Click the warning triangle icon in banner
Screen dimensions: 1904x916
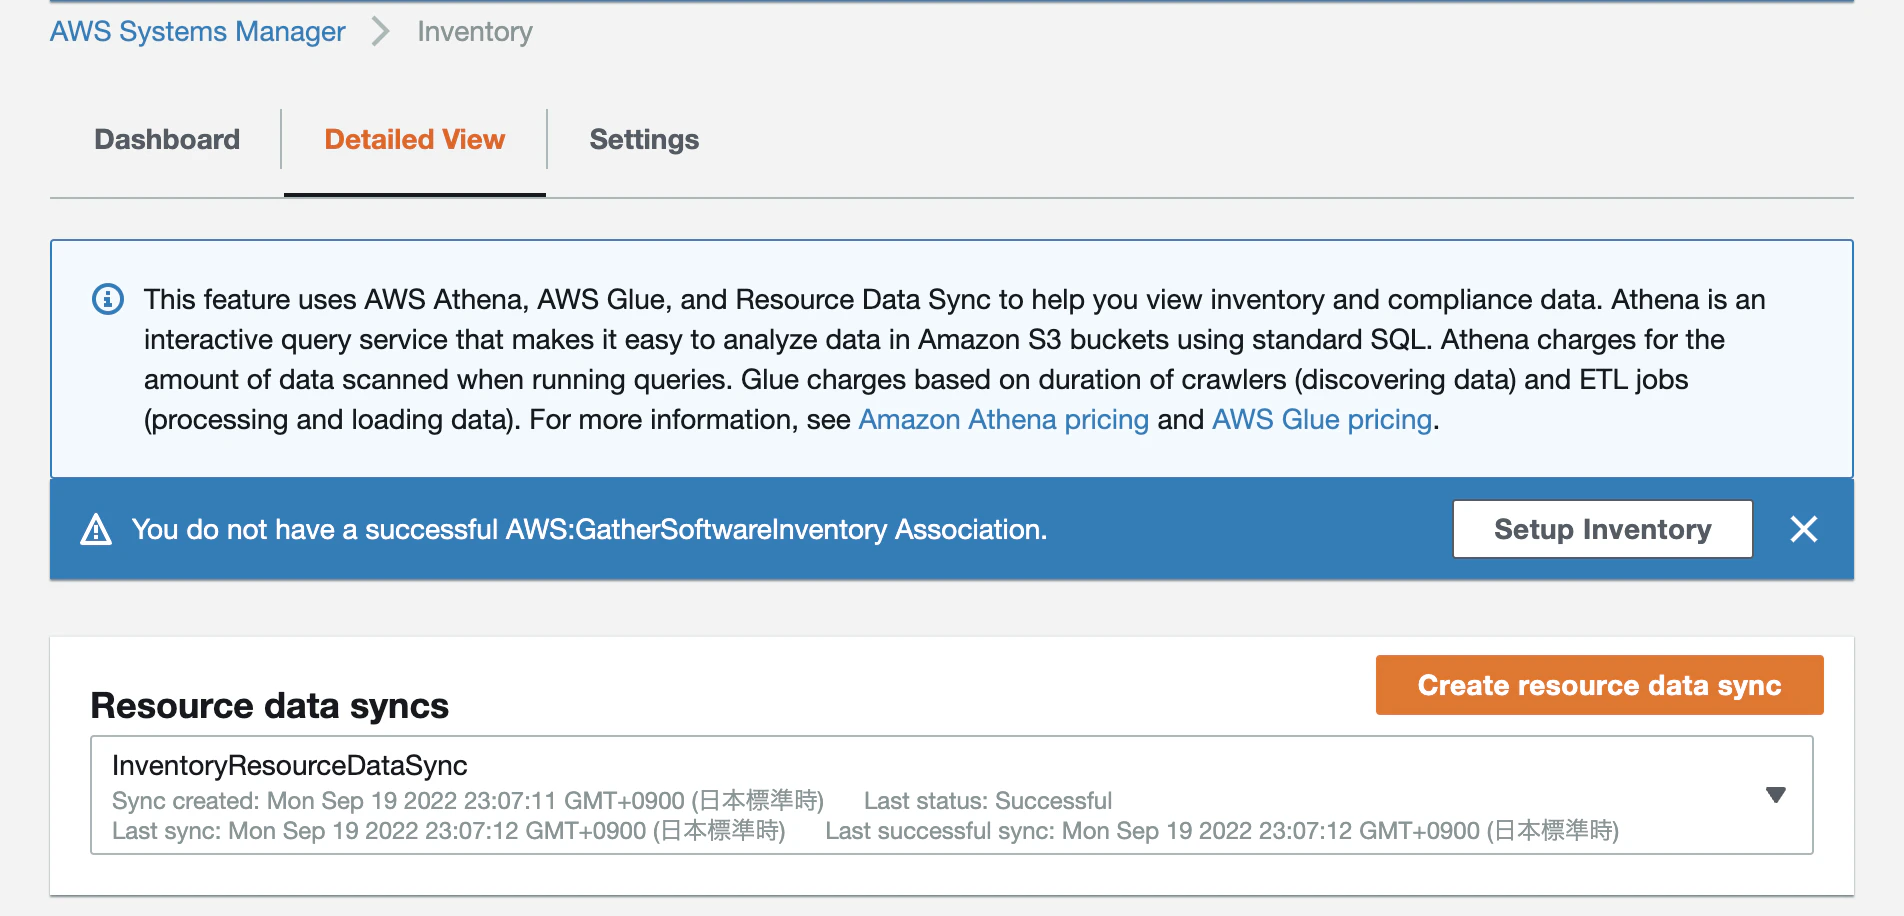coord(96,529)
